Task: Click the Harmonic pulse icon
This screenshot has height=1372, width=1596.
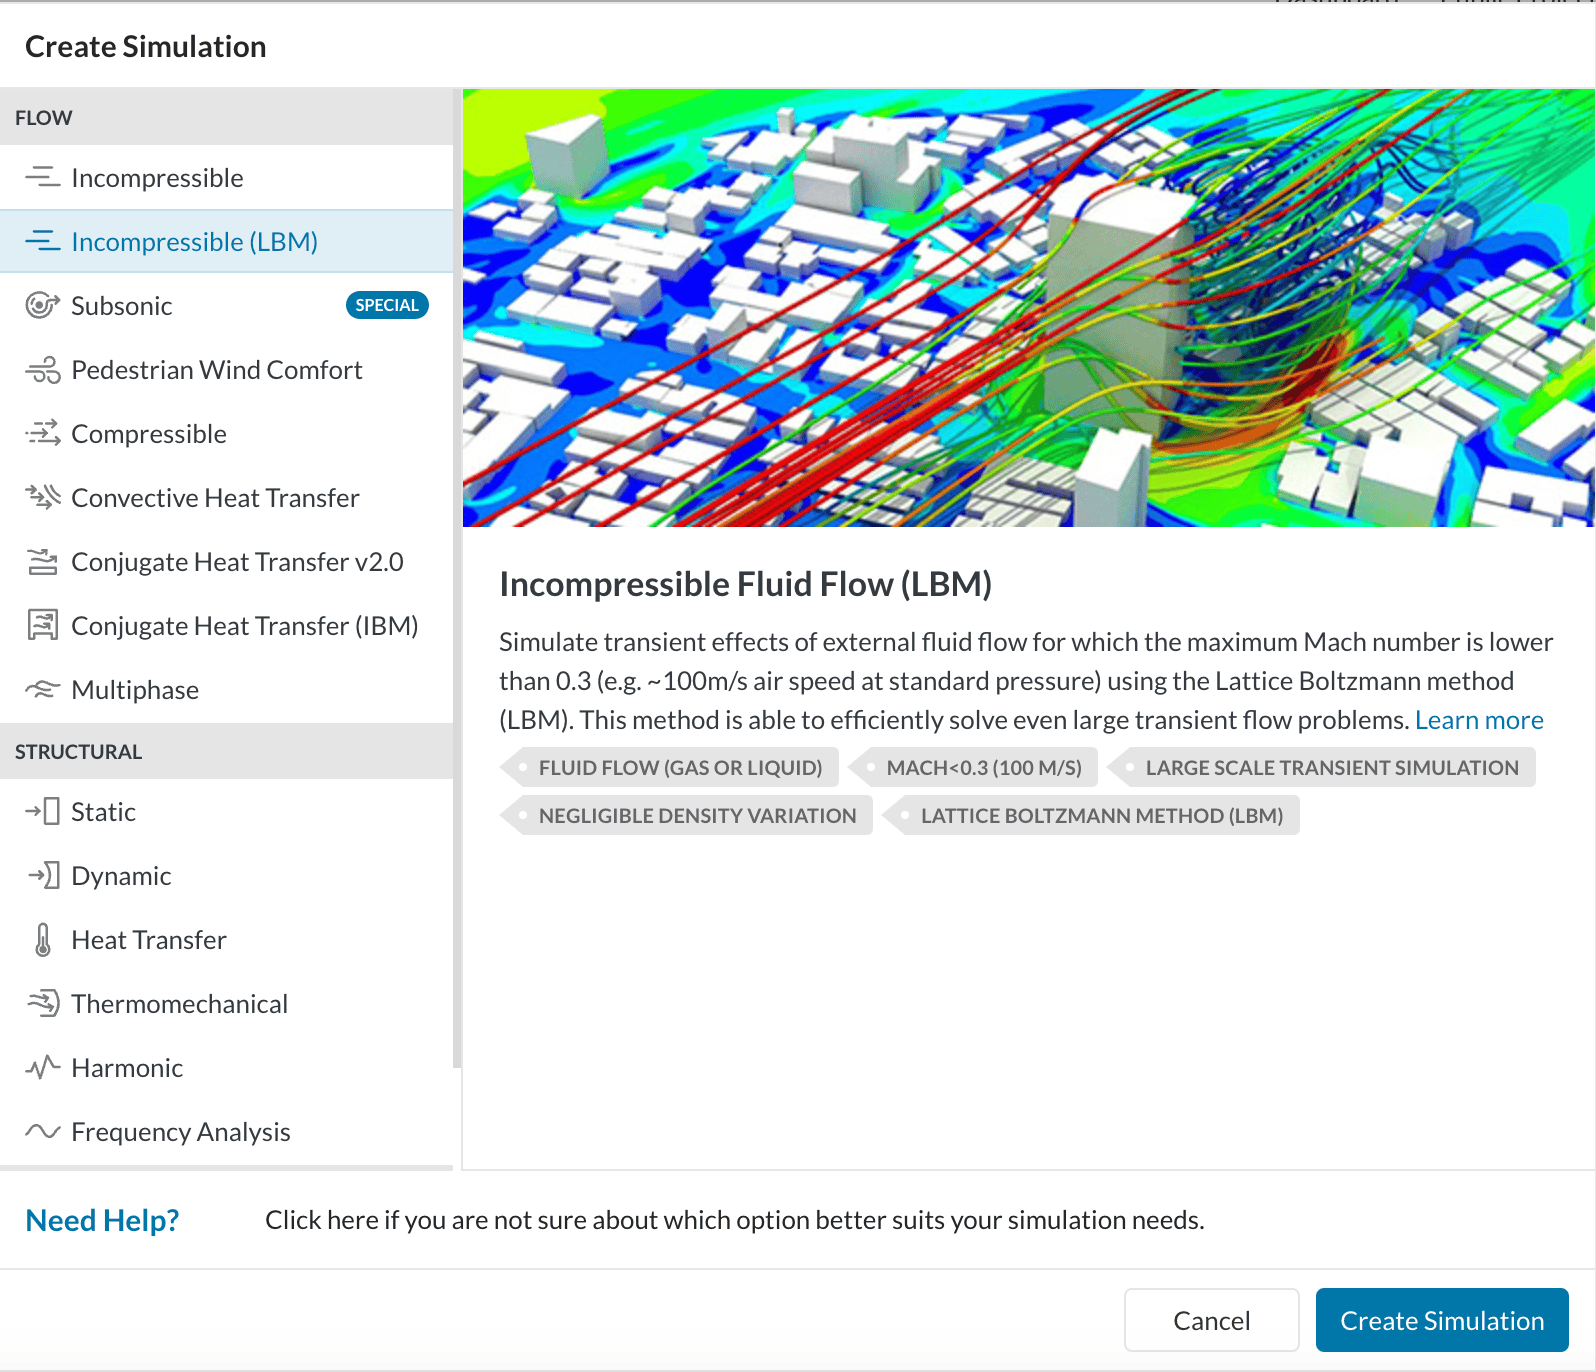Action: coord(42,1068)
